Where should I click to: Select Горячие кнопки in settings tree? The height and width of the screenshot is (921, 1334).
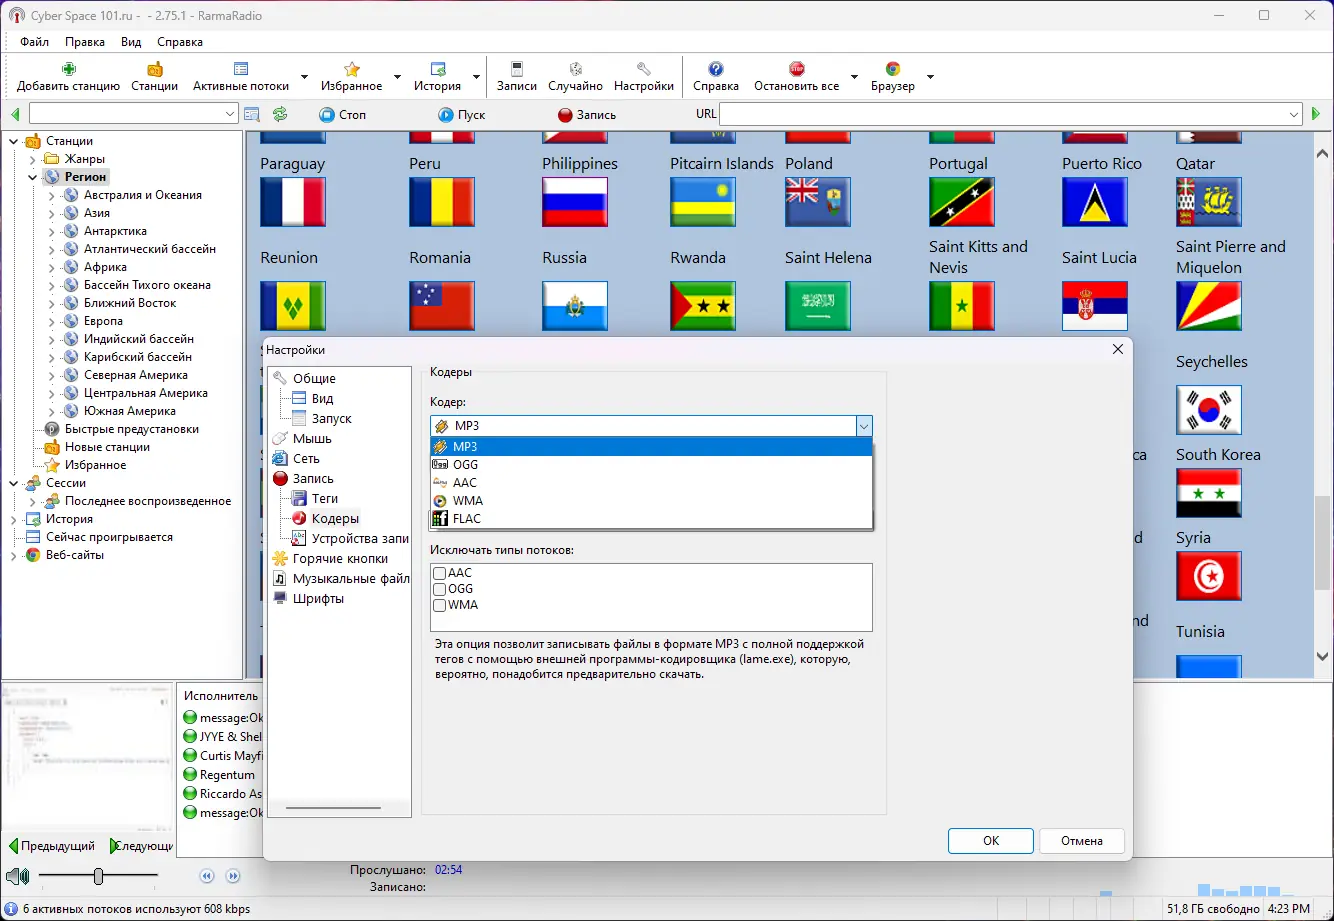pos(340,558)
